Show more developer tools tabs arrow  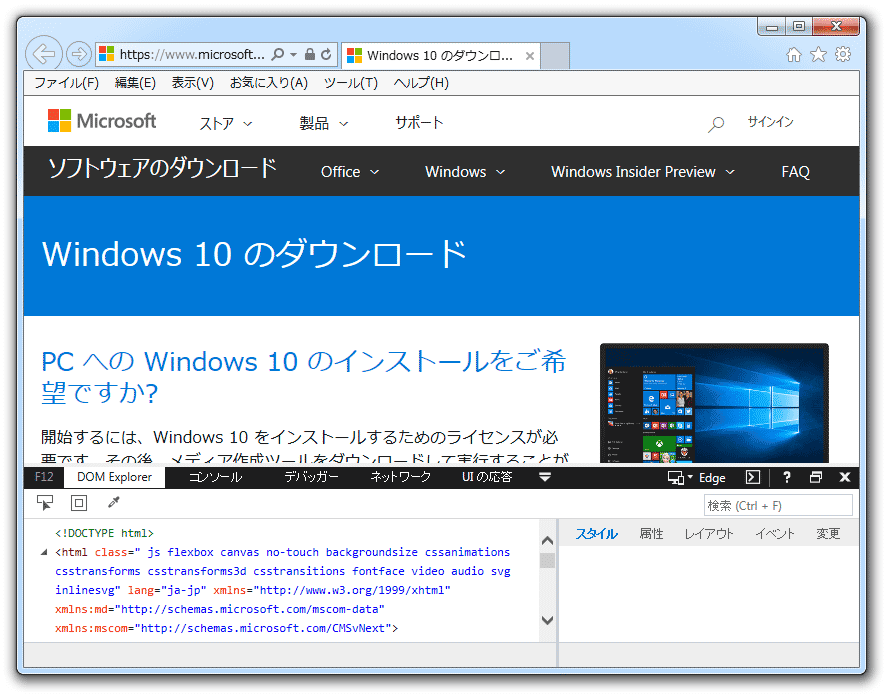point(545,477)
